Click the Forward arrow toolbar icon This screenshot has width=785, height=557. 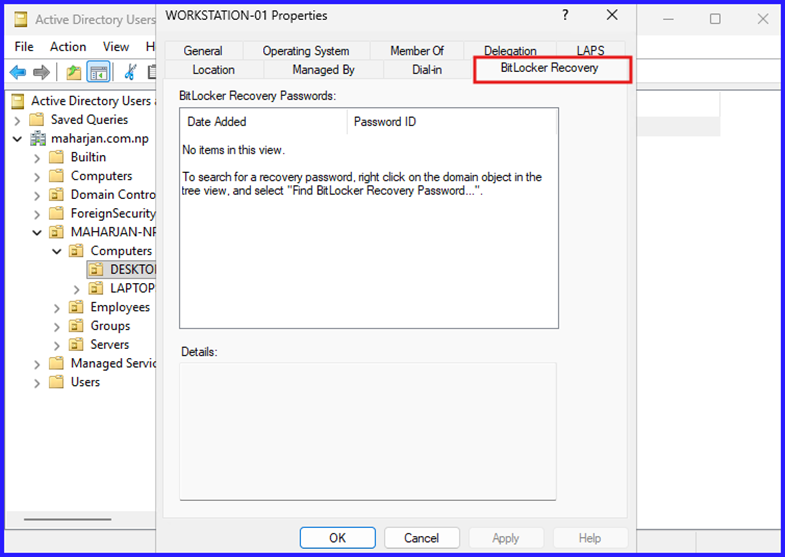click(41, 72)
